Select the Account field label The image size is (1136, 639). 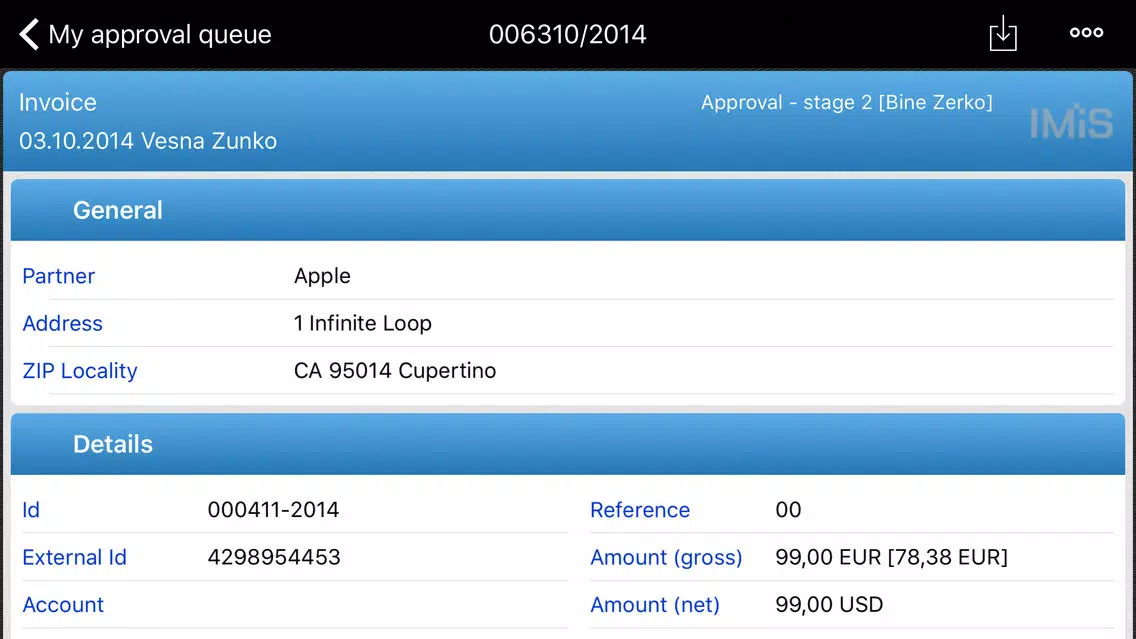pos(63,605)
